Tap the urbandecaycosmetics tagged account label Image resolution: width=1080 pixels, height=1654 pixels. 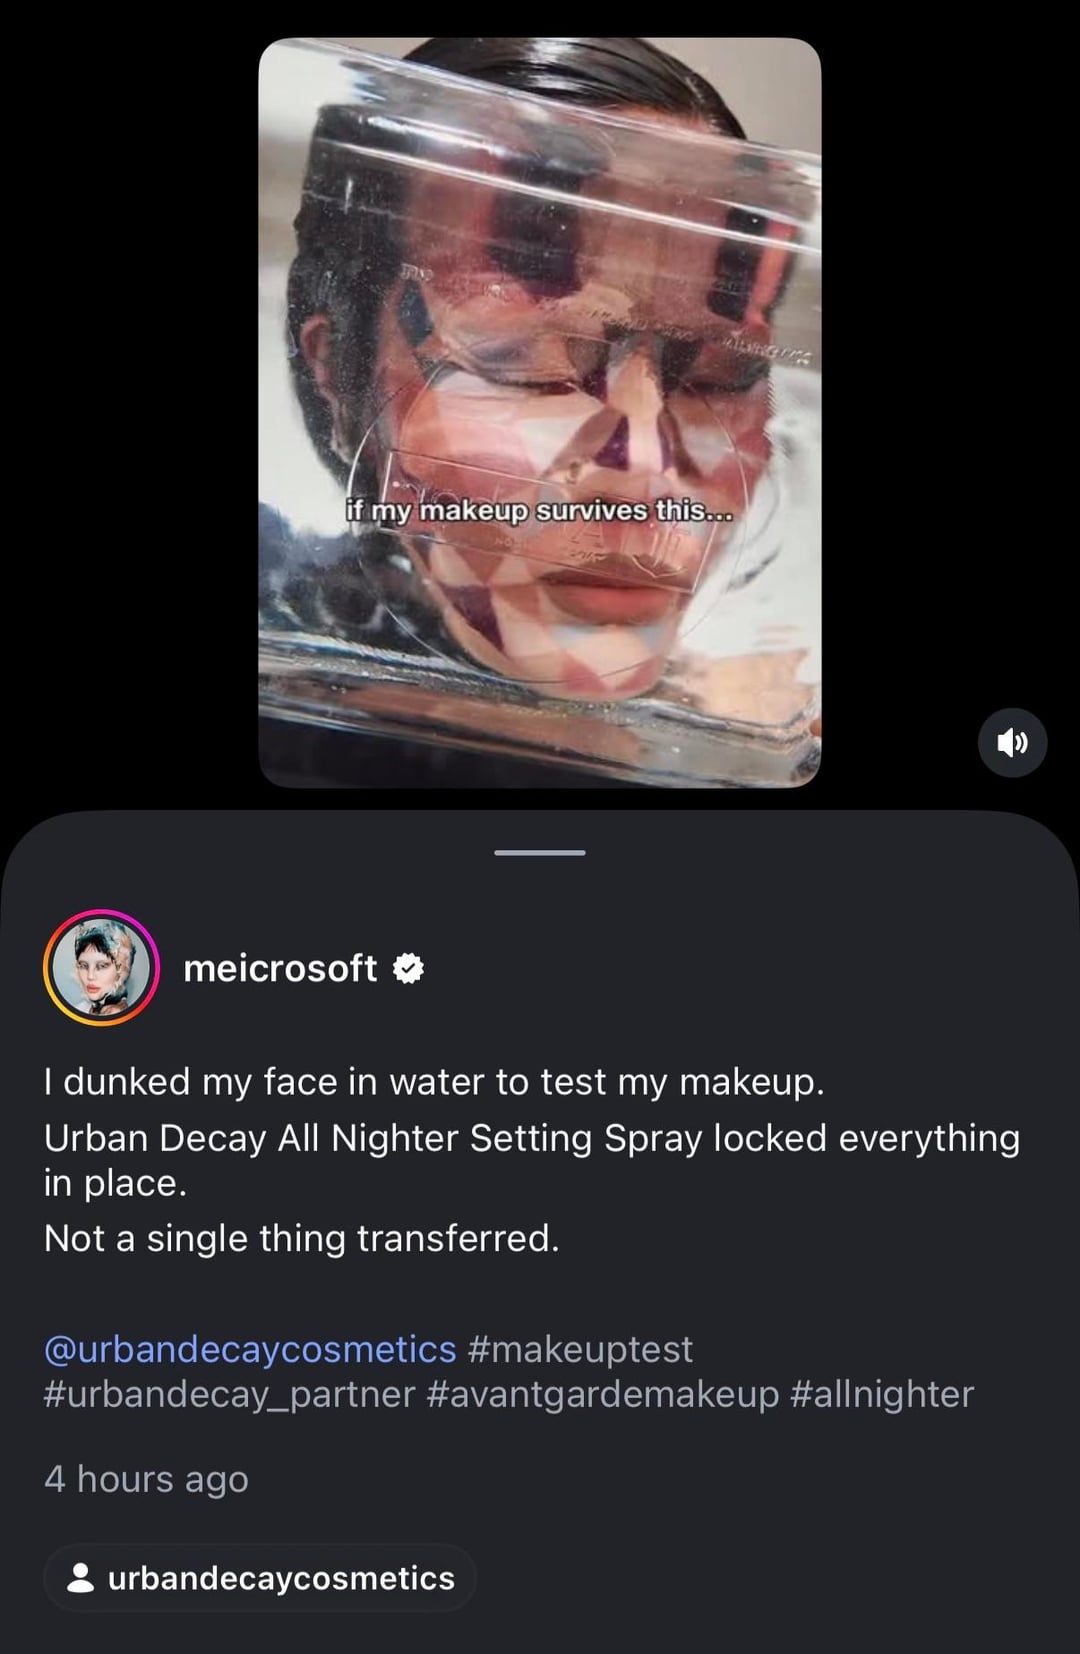[281, 1578]
